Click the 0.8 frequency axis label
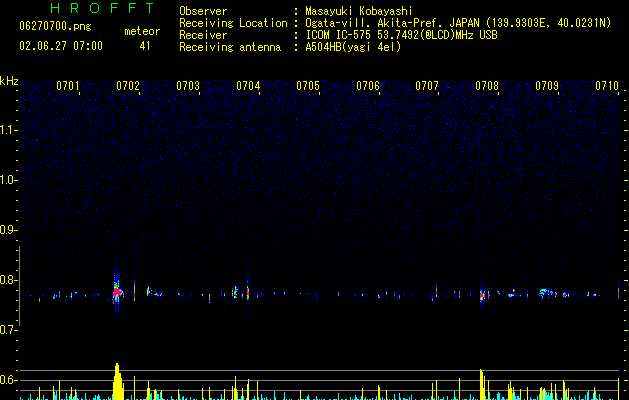 [8, 280]
